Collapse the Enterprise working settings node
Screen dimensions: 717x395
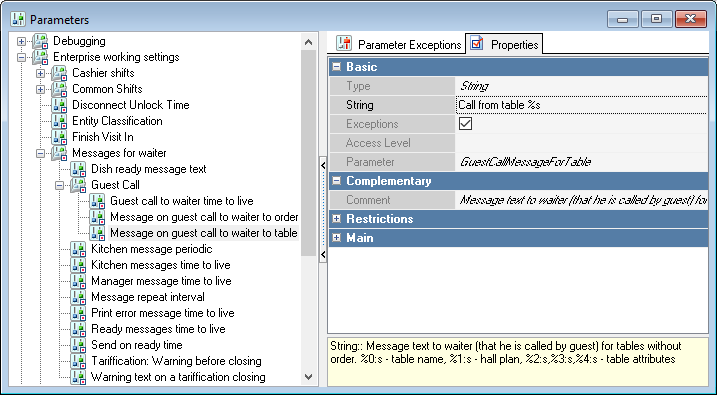(x=21, y=57)
